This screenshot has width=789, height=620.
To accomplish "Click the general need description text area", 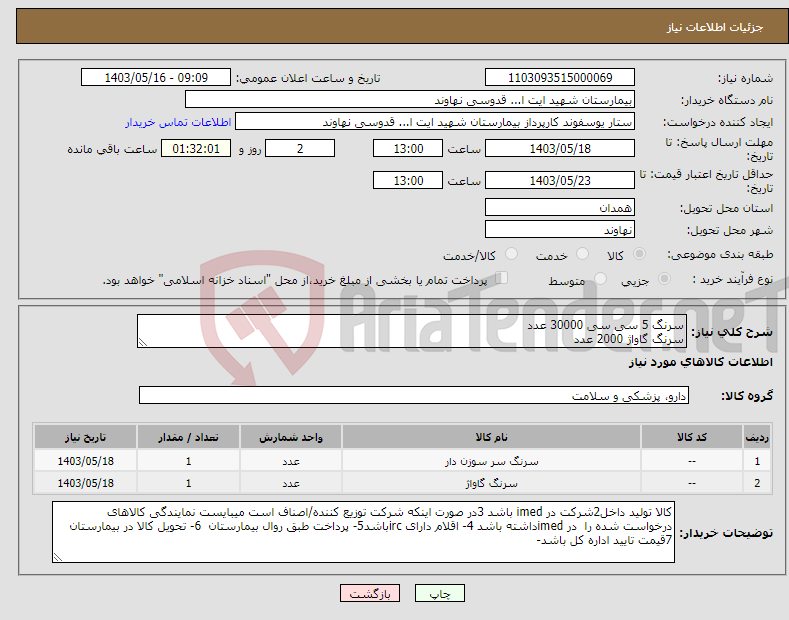I will coord(412,331).
